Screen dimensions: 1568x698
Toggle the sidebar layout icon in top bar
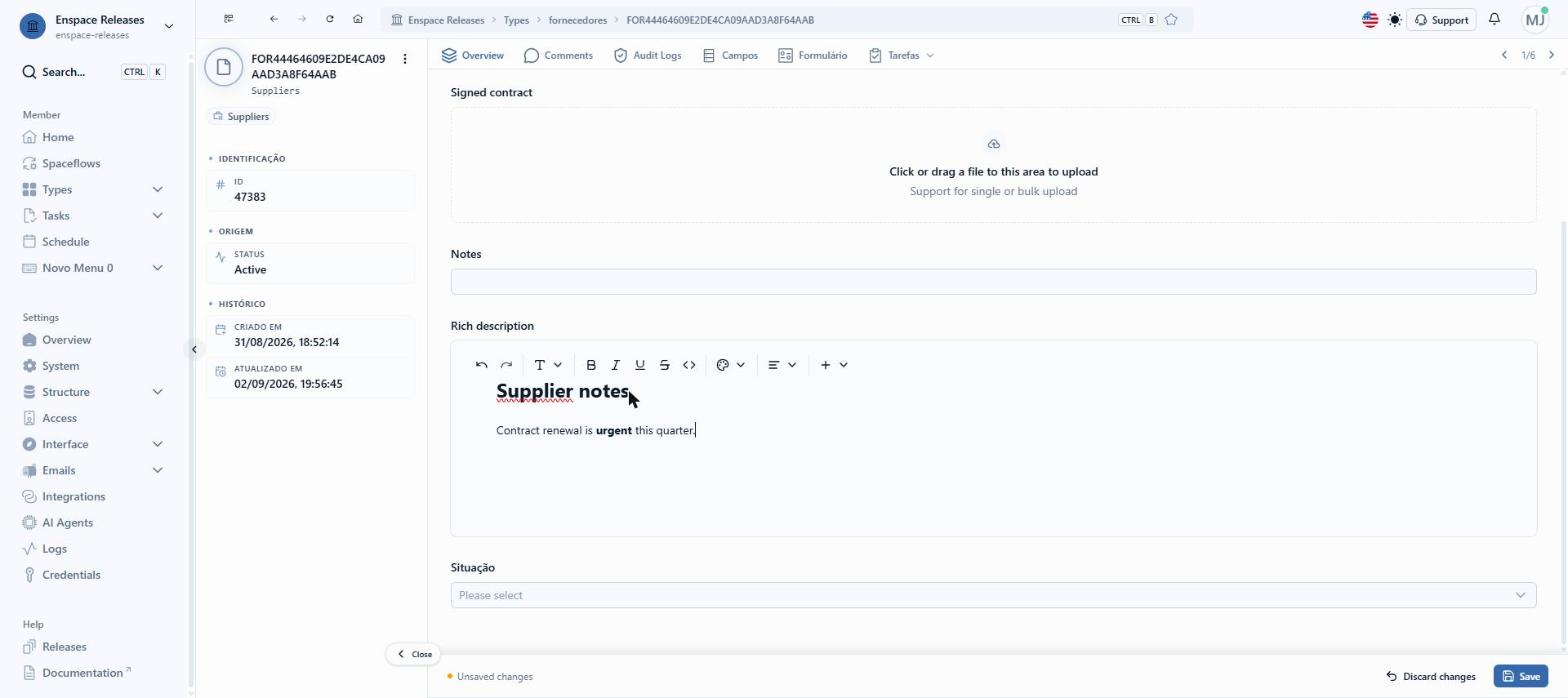point(229,19)
